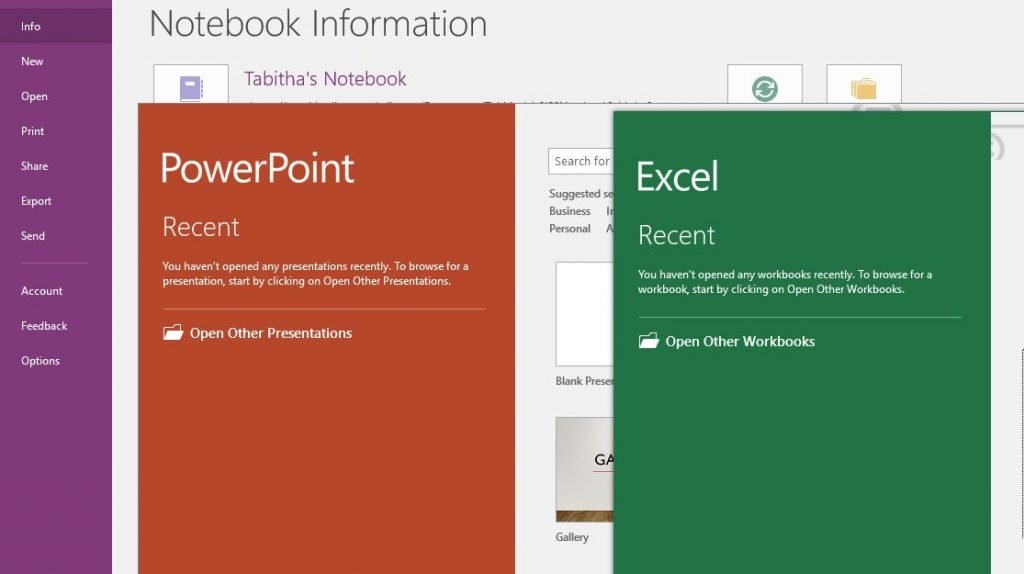This screenshot has width=1024, height=574.
Task: Select Info in the OneNote sidebar
Action: (31, 26)
